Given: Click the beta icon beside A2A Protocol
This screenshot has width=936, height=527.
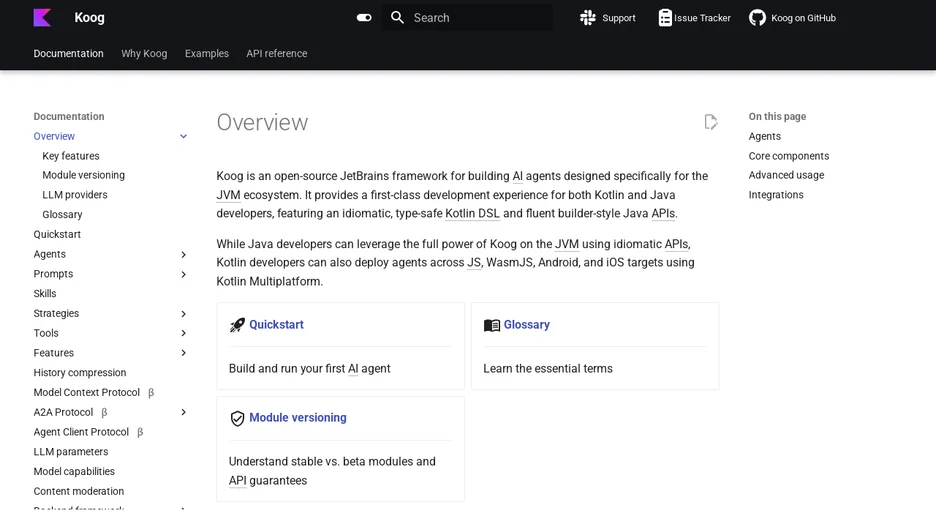Looking at the screenshot, I should [104, 412].
